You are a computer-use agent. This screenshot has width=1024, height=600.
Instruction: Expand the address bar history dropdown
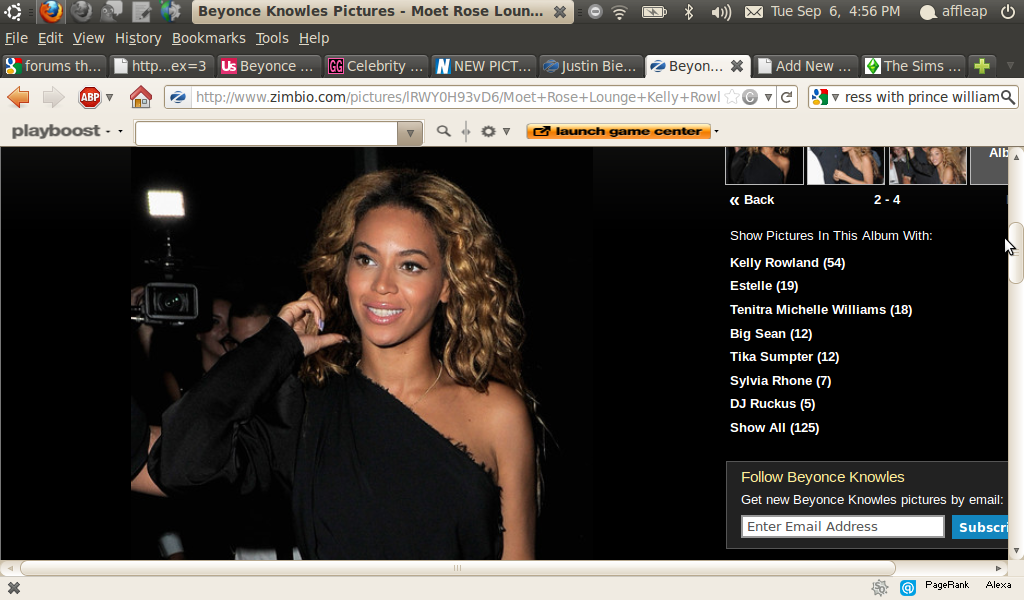tap(769, 97)
